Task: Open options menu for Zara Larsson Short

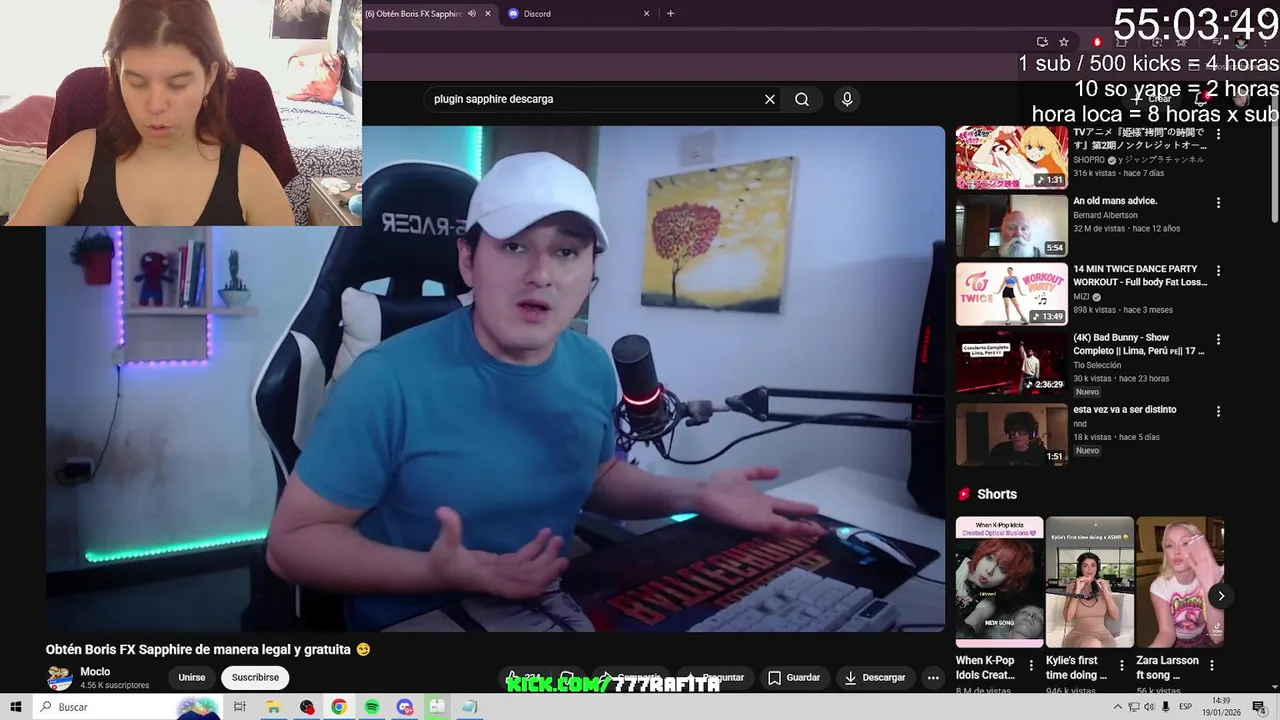Action: 1212,665
